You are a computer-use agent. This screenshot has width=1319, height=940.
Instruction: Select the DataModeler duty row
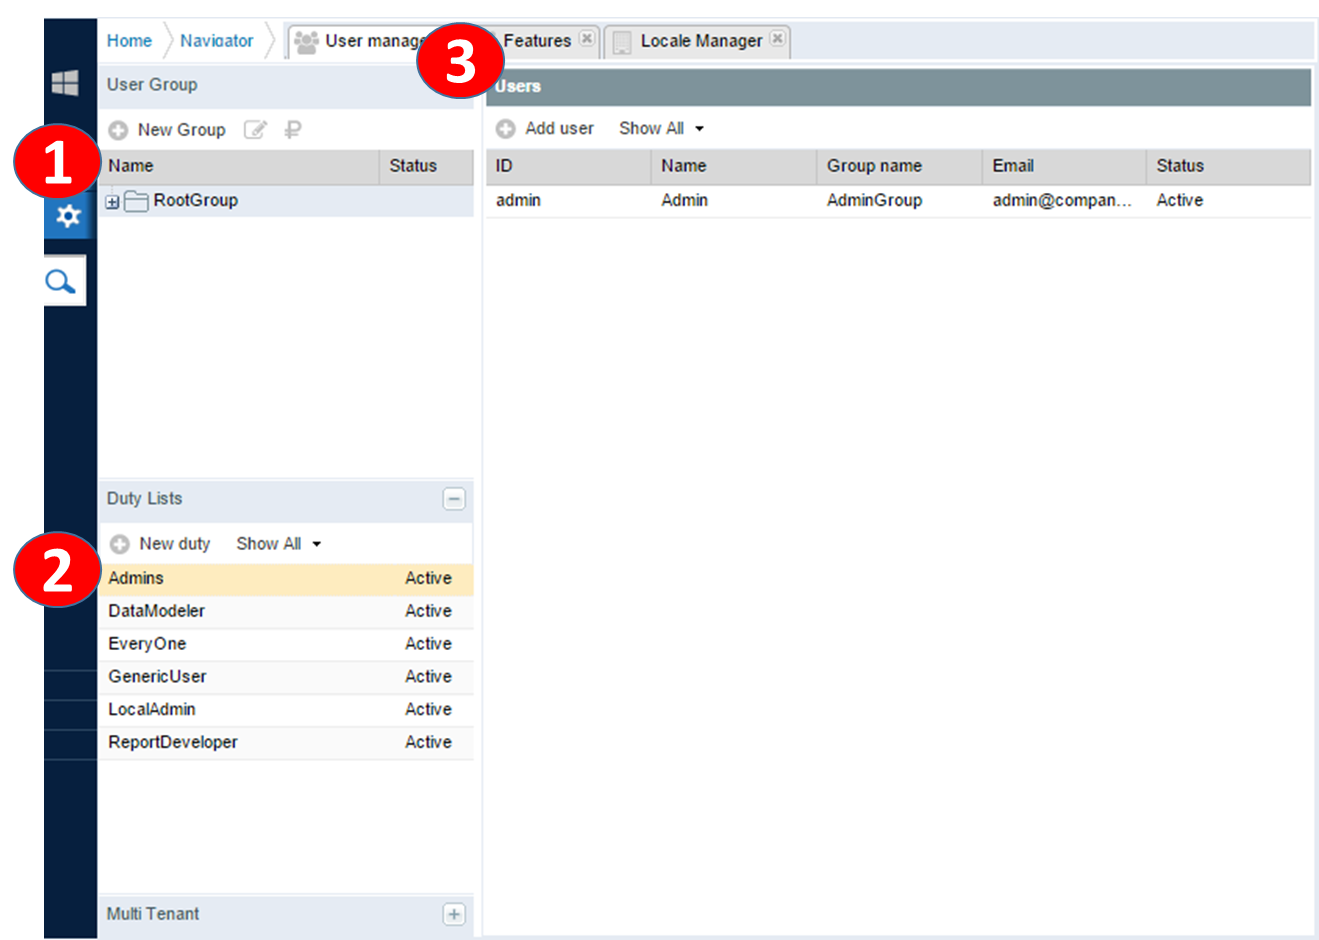tap(157, 611)
